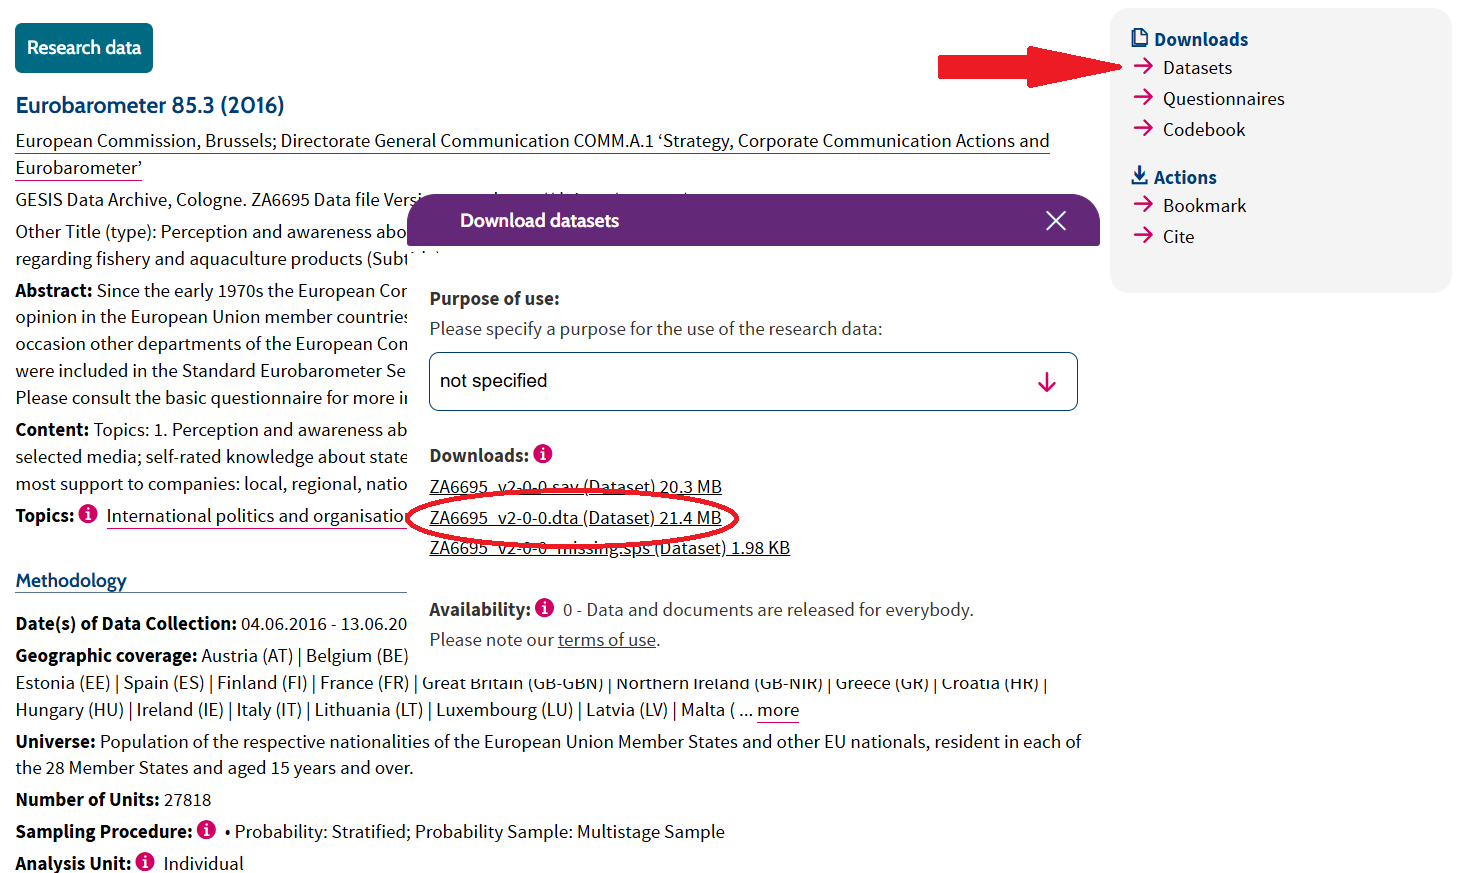Open International politics and organisations topic
Viewport: 1472px width, 873px height.
click(256, 516)
